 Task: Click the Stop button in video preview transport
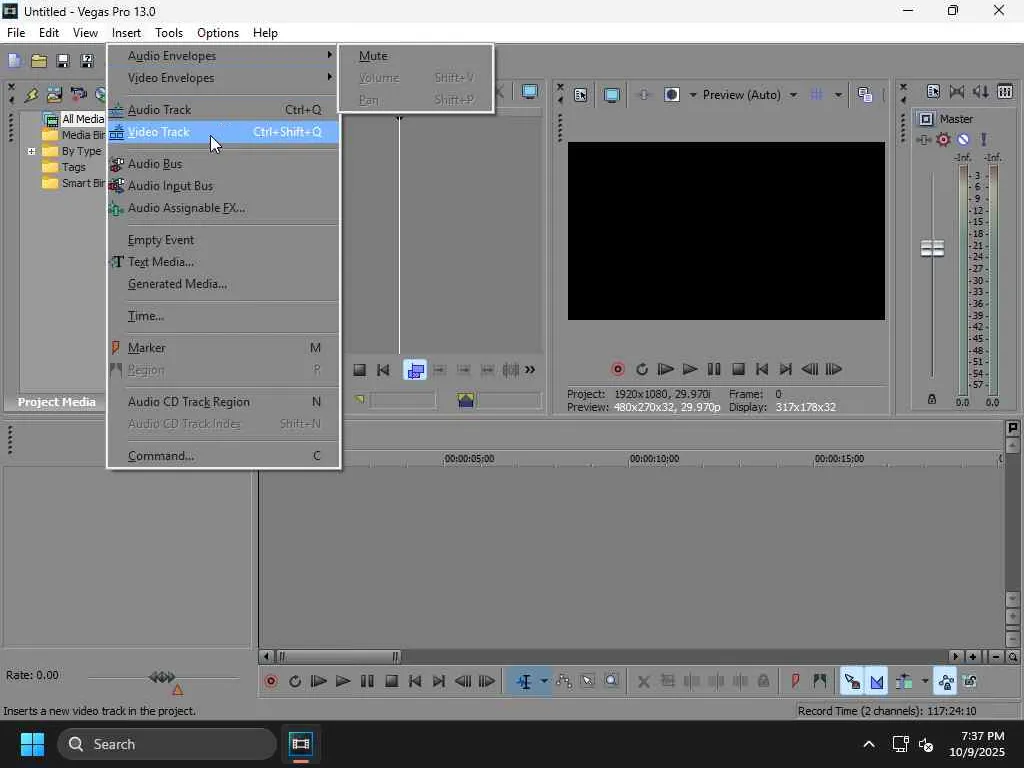tap(738, 369)
